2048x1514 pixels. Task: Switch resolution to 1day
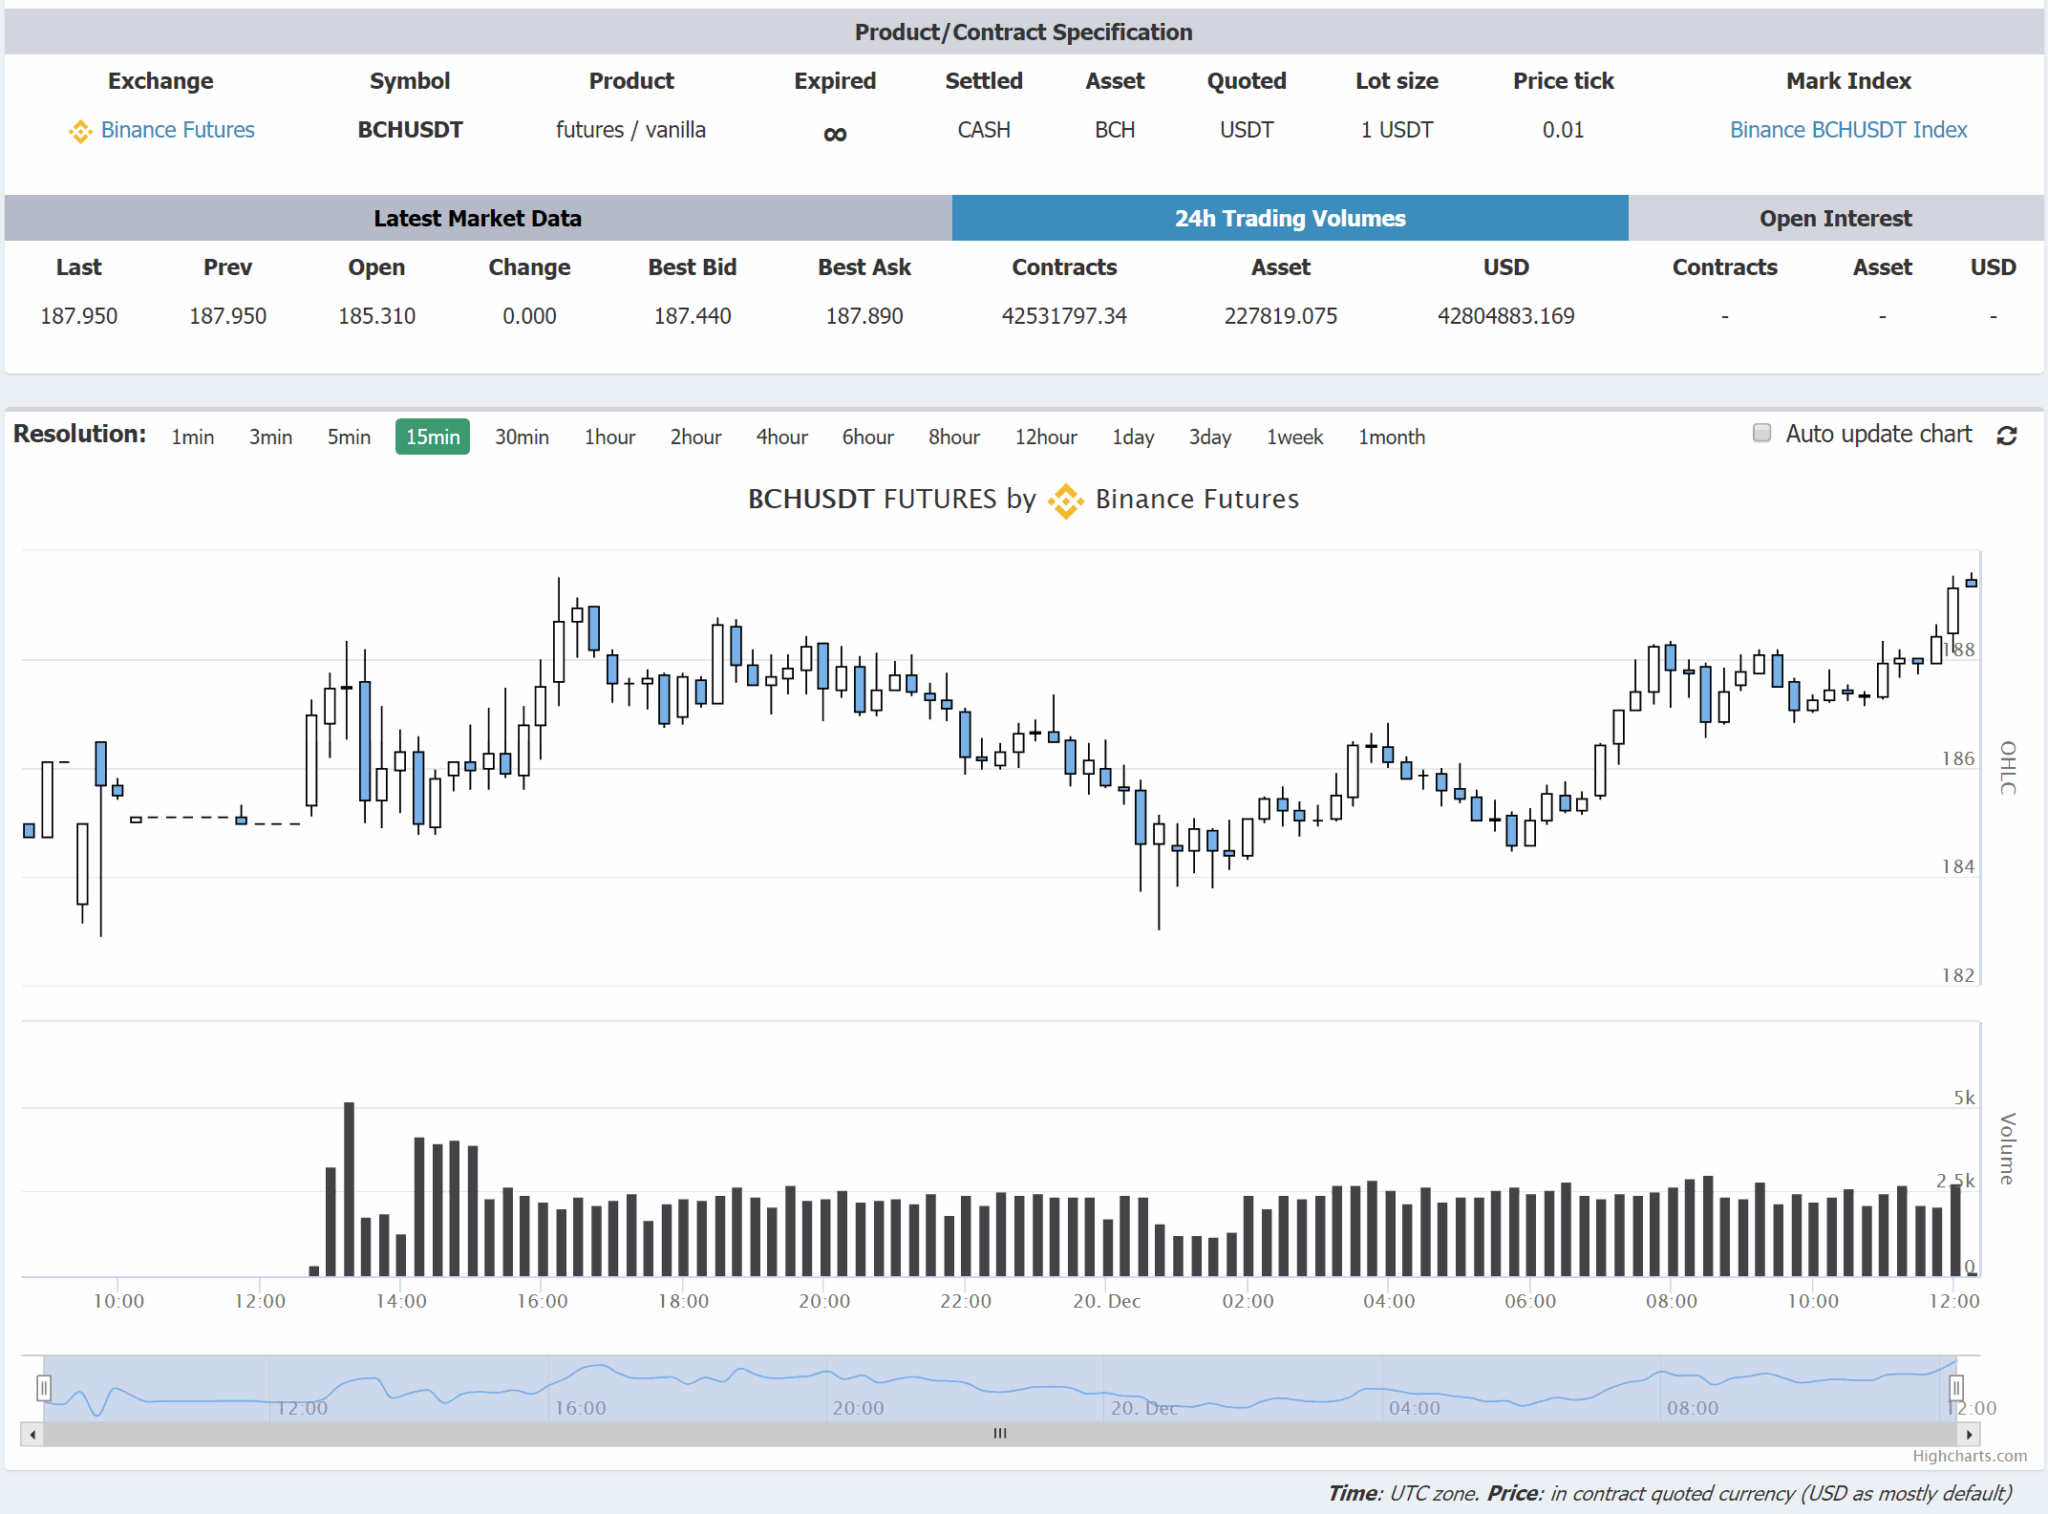point(1132,437)
